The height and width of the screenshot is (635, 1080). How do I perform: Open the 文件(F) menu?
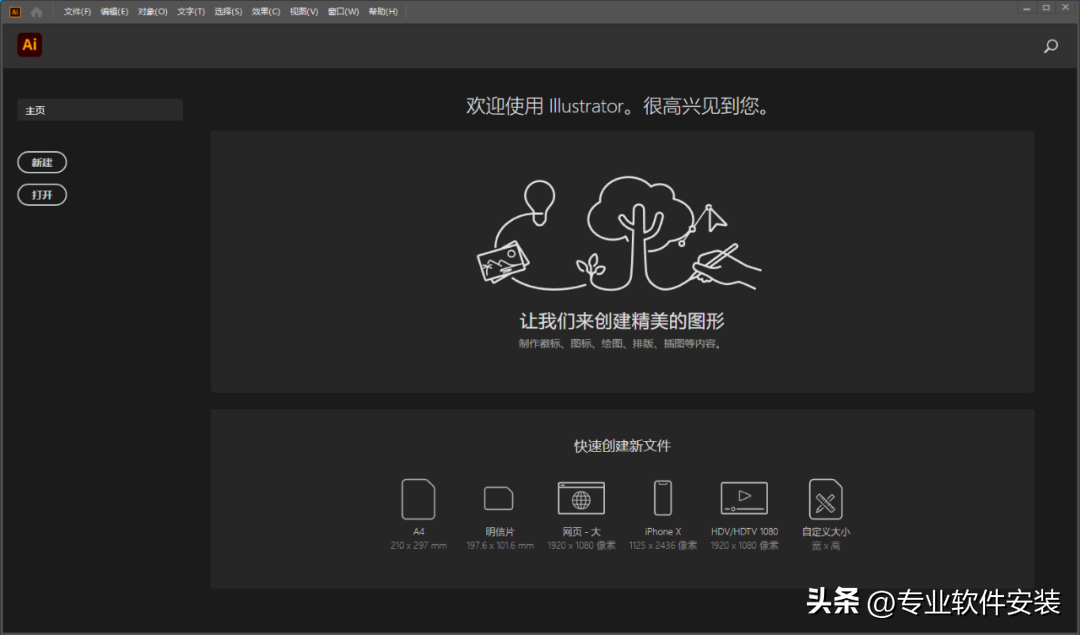[77, 12]
